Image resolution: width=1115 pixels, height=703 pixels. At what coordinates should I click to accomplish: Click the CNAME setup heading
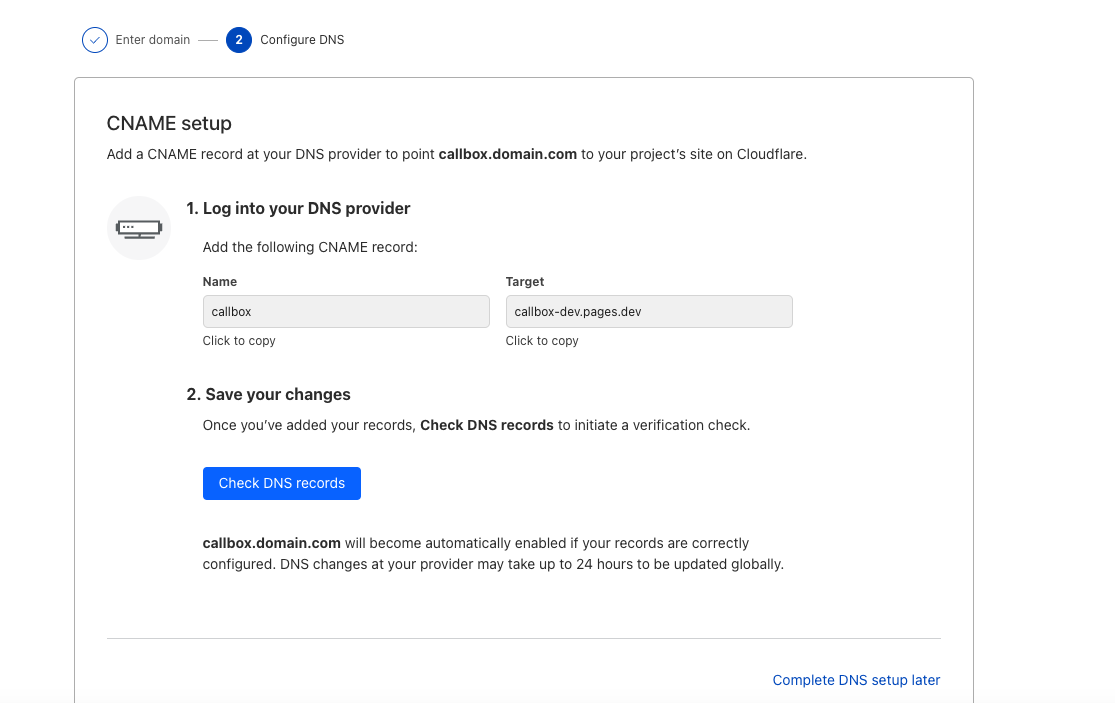(169, 123)
